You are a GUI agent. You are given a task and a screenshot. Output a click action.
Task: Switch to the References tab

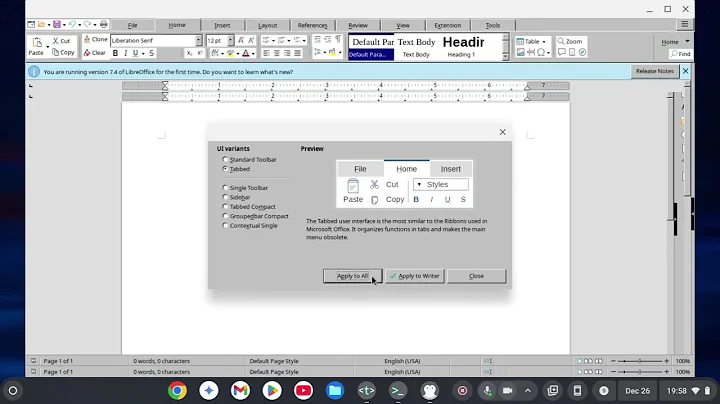(312, 25)
